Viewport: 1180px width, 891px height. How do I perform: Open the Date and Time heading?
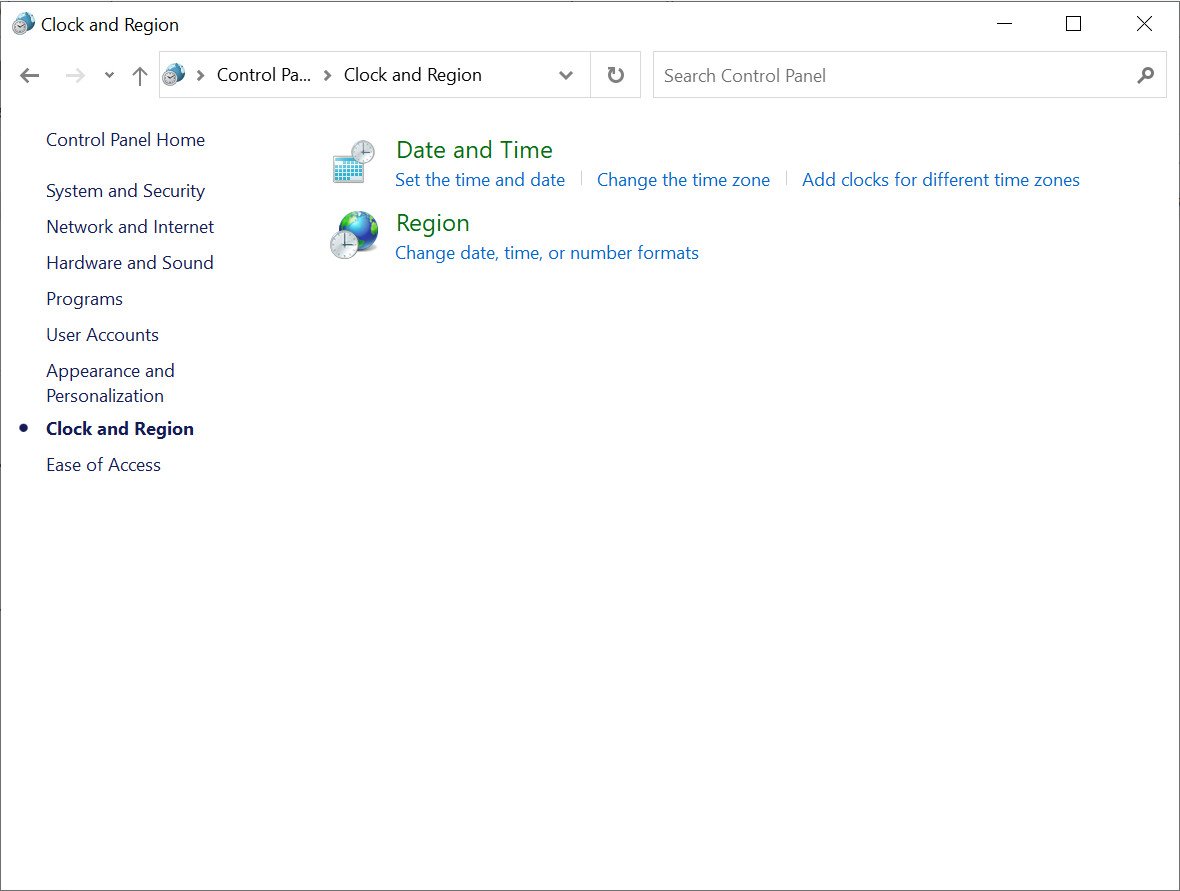tap(474, 150)
